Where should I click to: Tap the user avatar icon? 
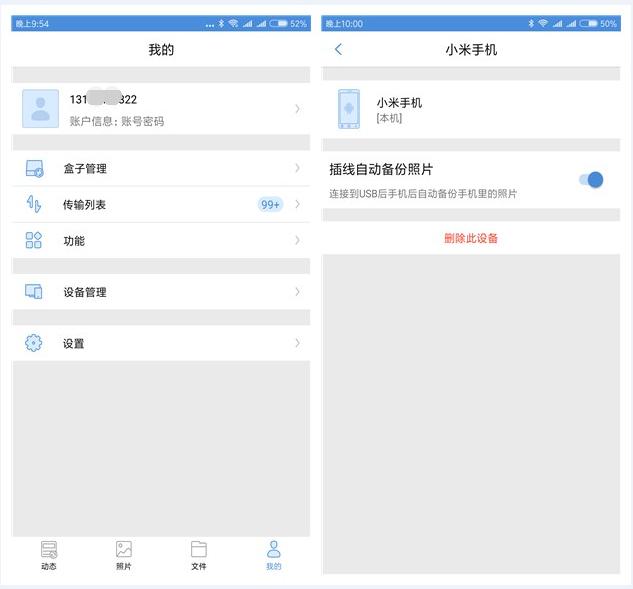(x=40, y=109)
